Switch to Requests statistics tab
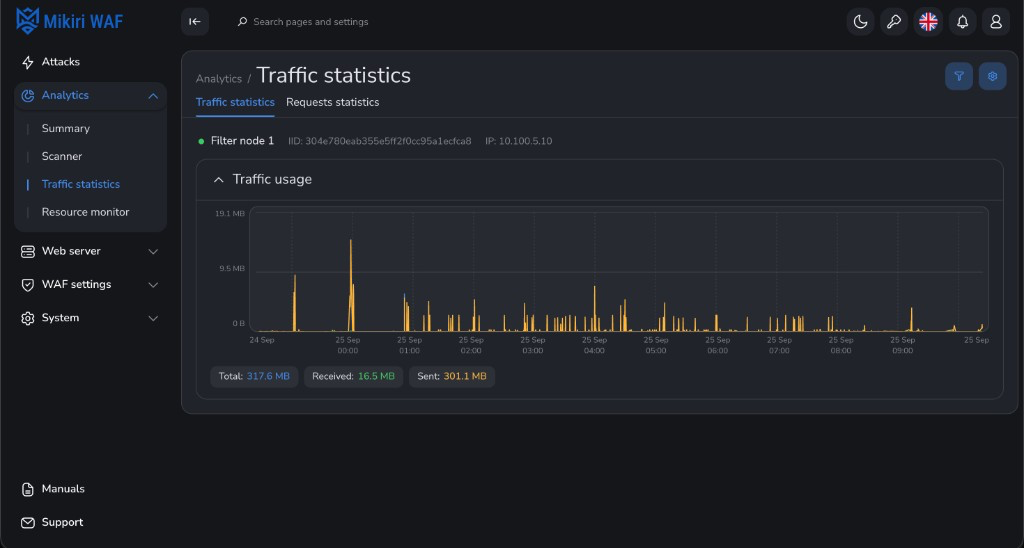The image size is (1024, 548). 332,102
